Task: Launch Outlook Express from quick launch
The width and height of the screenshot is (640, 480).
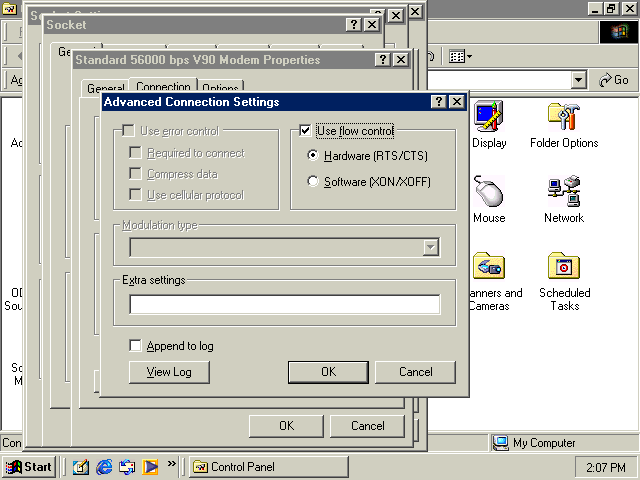Action: 127,467
